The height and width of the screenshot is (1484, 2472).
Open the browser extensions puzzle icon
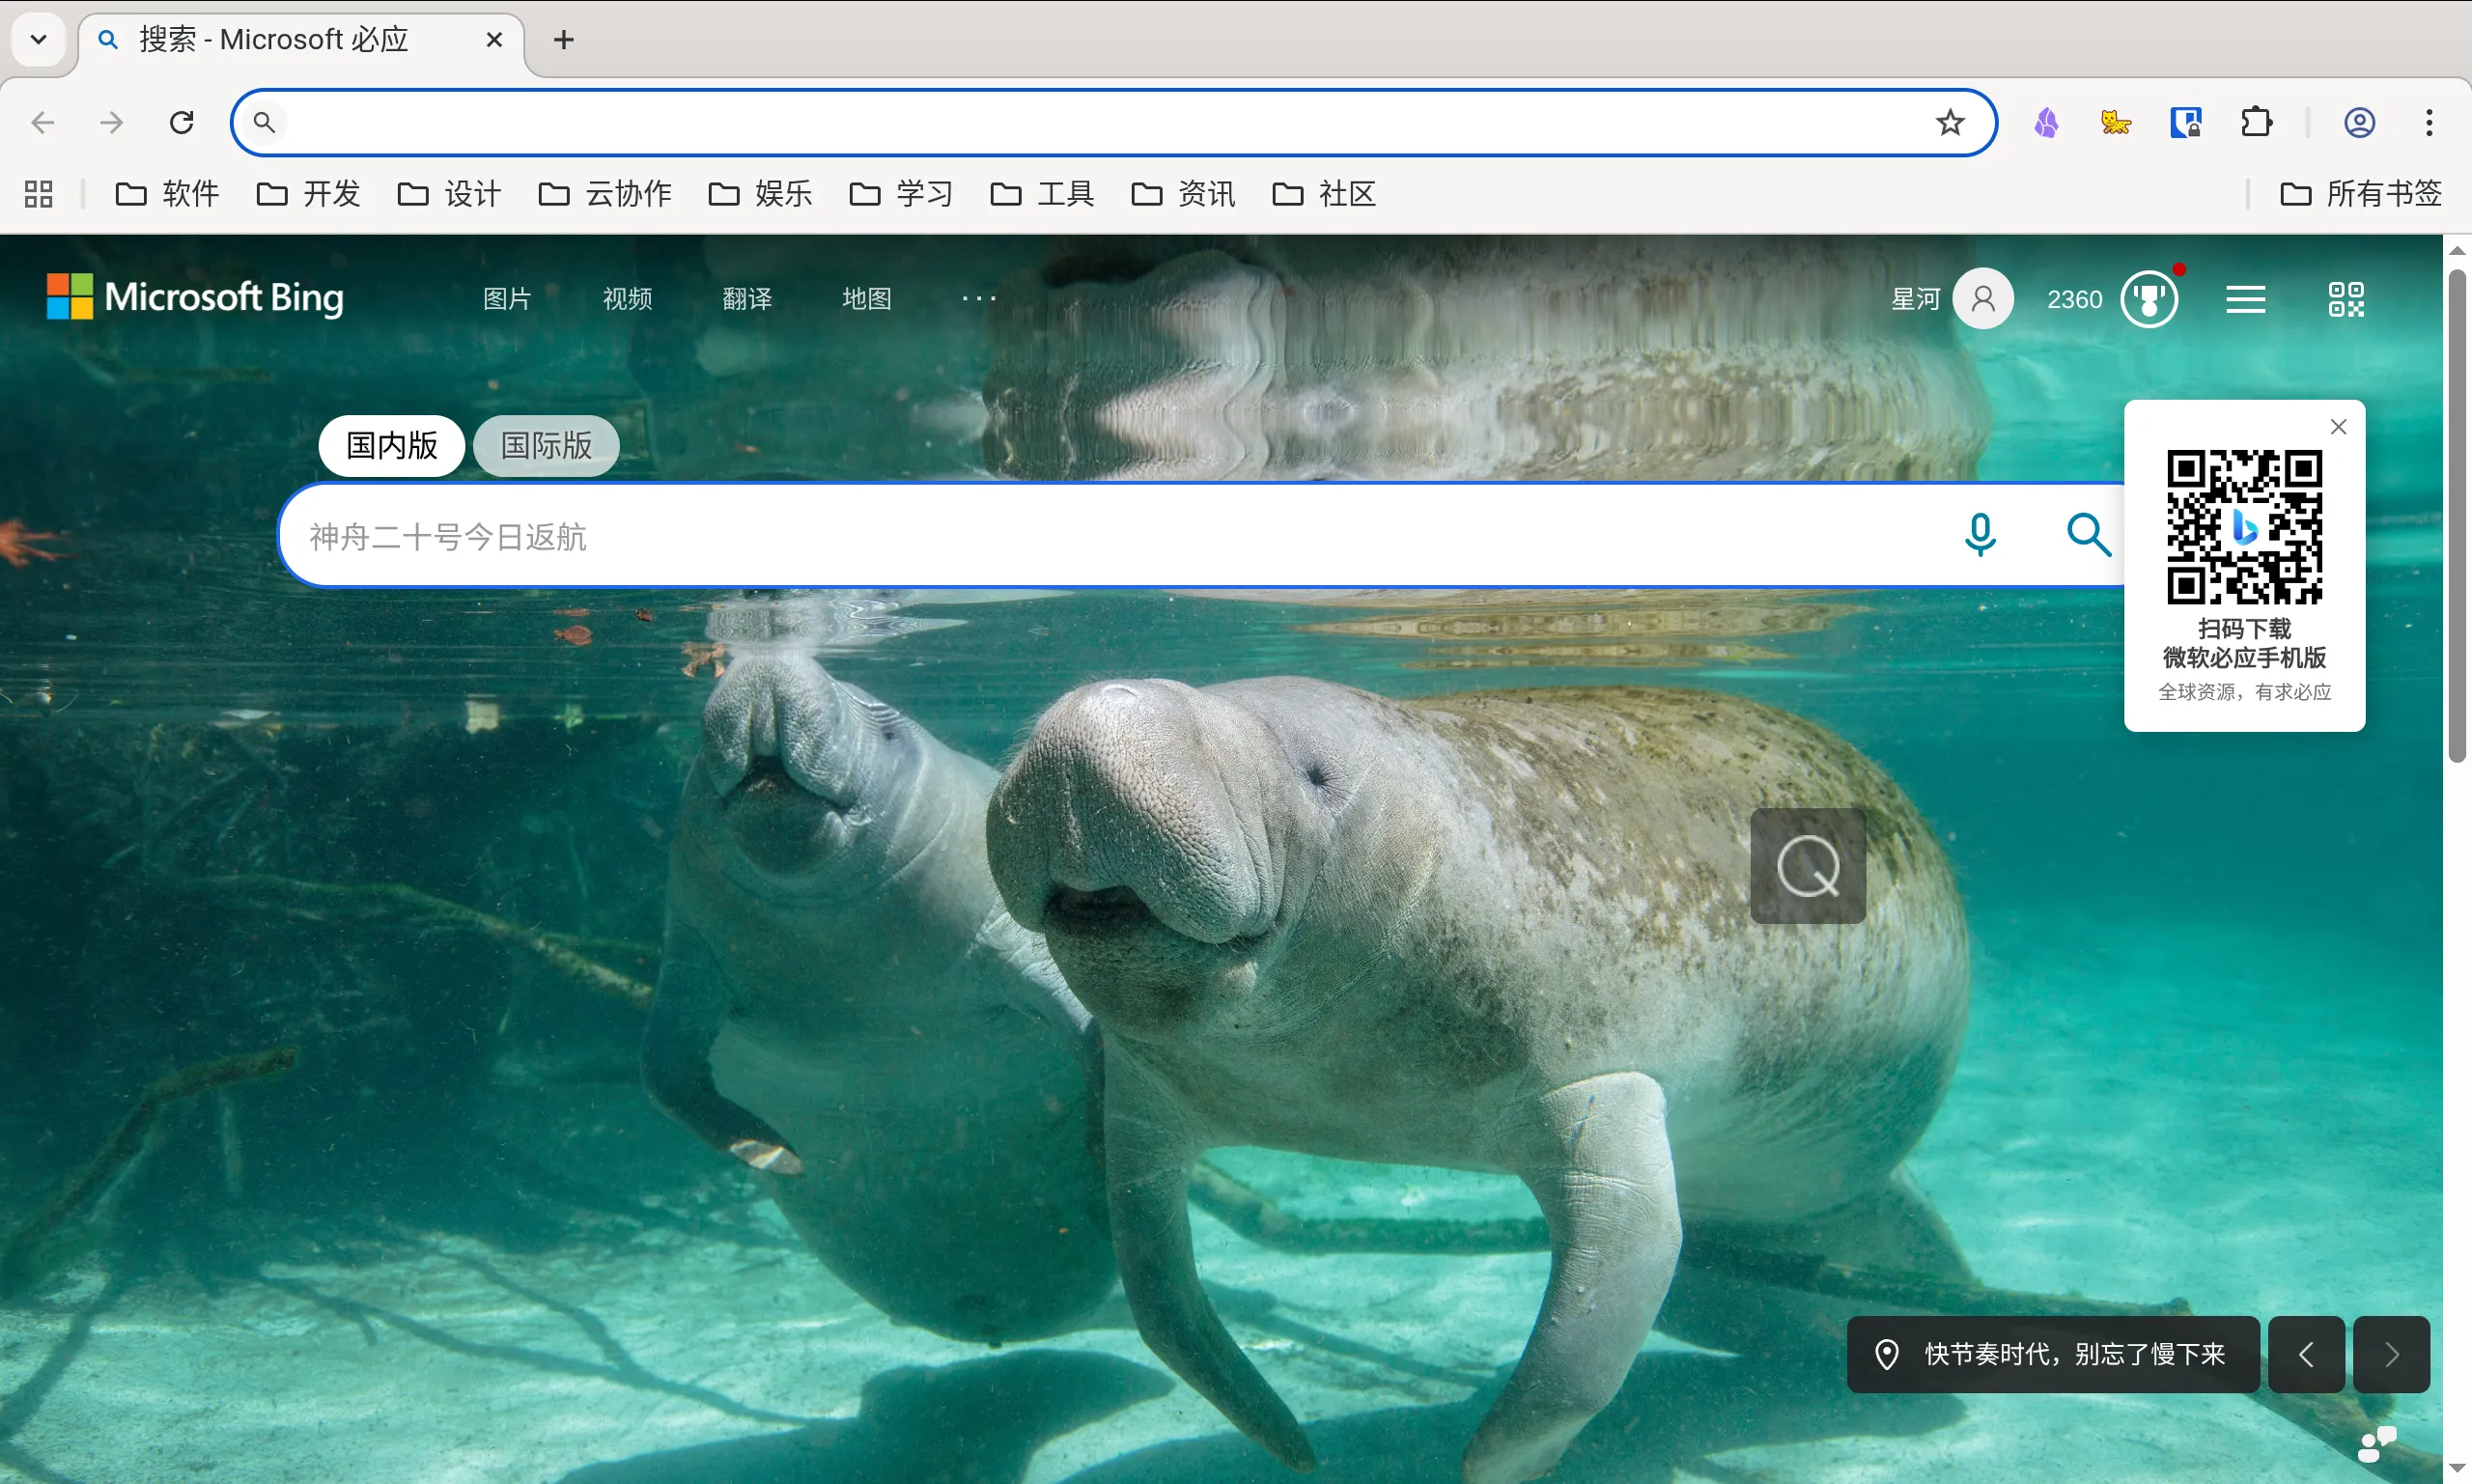tap(2256, 123)
